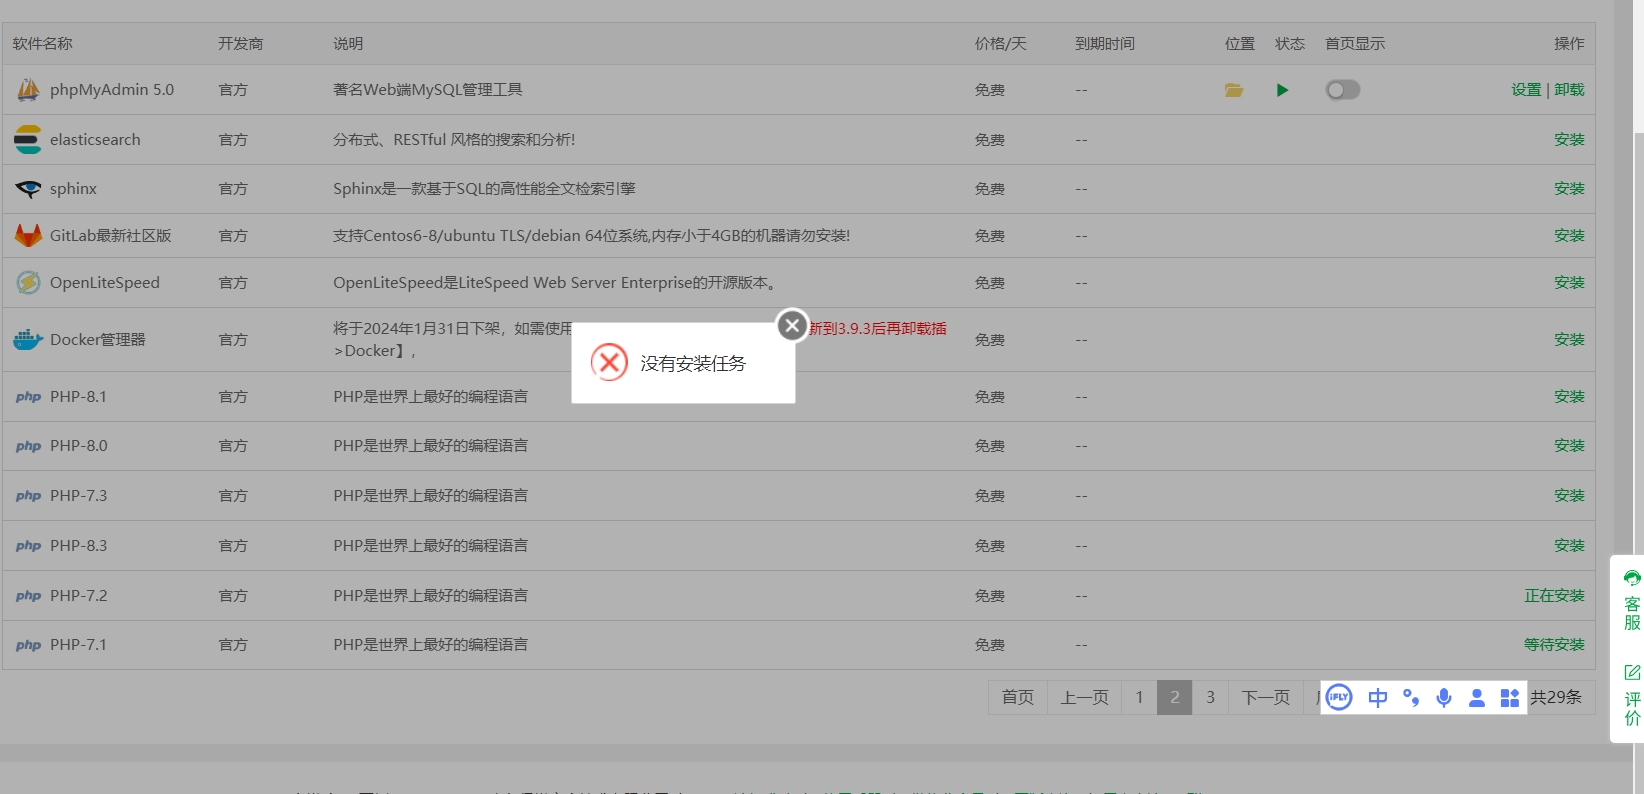Click the red error icon in popup
This screenshot has width=1644, height=794.
(609, 362)
